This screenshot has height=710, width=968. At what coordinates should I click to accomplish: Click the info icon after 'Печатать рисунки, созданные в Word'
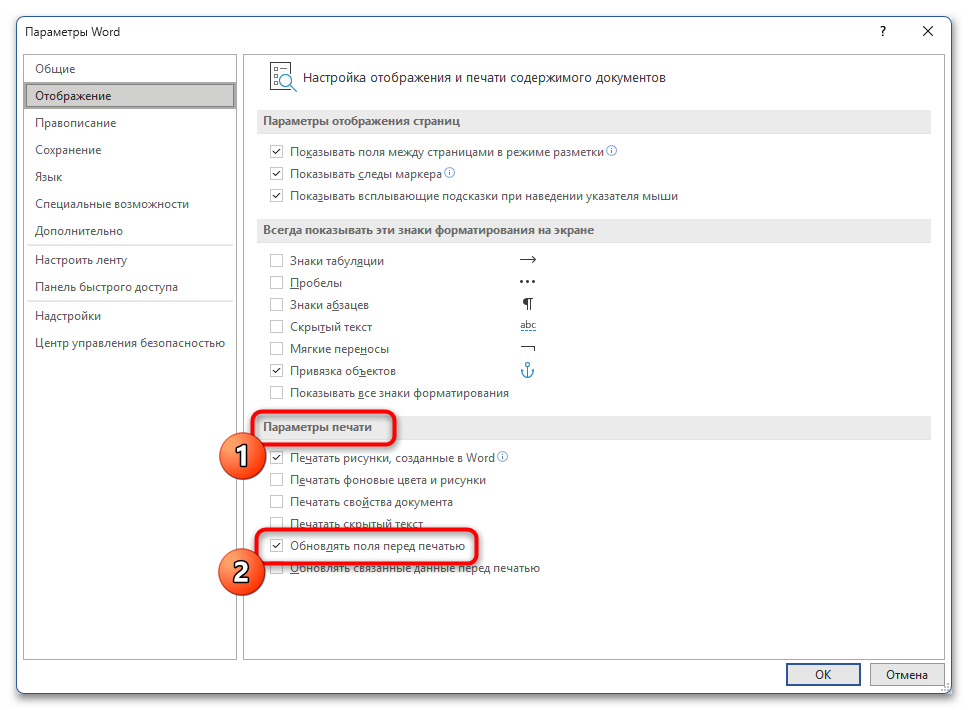point(503,457)
